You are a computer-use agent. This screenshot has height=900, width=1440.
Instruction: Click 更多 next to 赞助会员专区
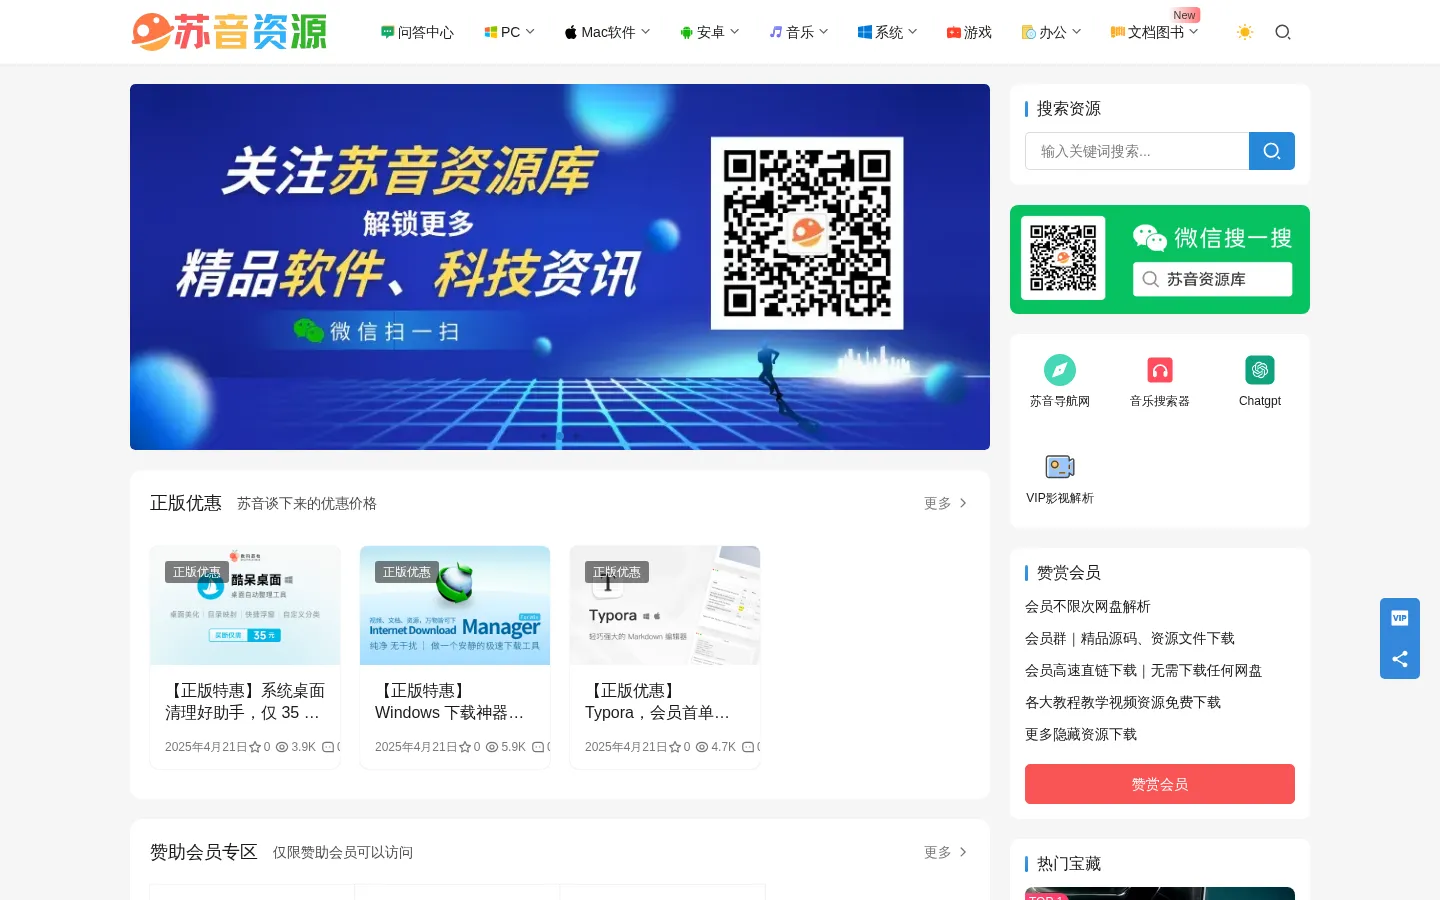tap(946, 852)
